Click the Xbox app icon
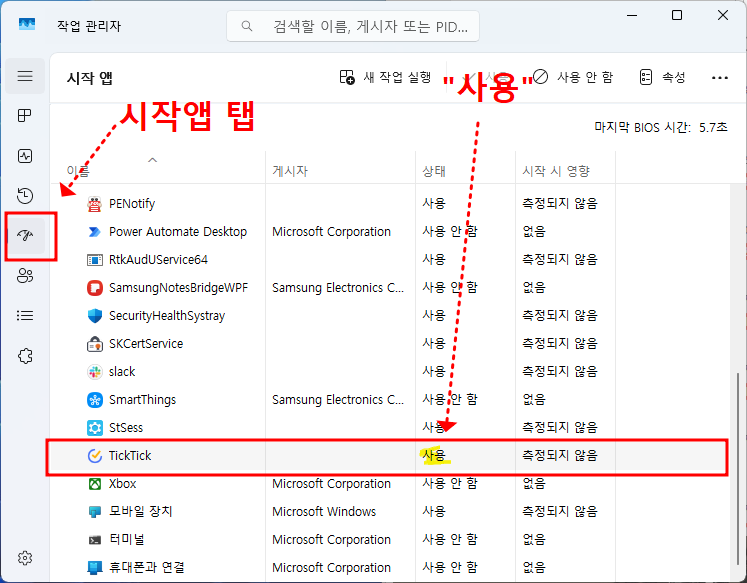 [95, 484]
